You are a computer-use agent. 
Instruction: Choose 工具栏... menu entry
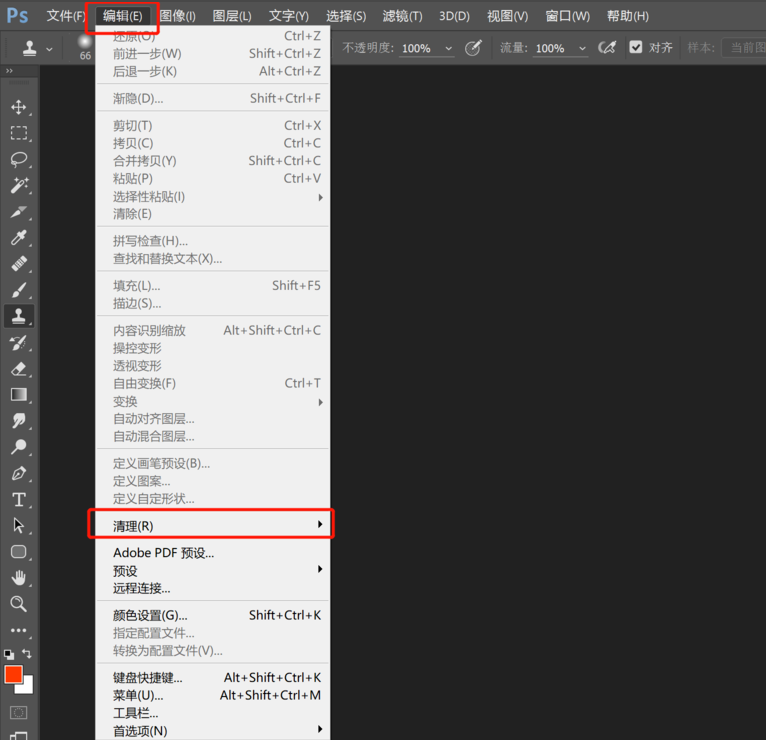point(213,713)
